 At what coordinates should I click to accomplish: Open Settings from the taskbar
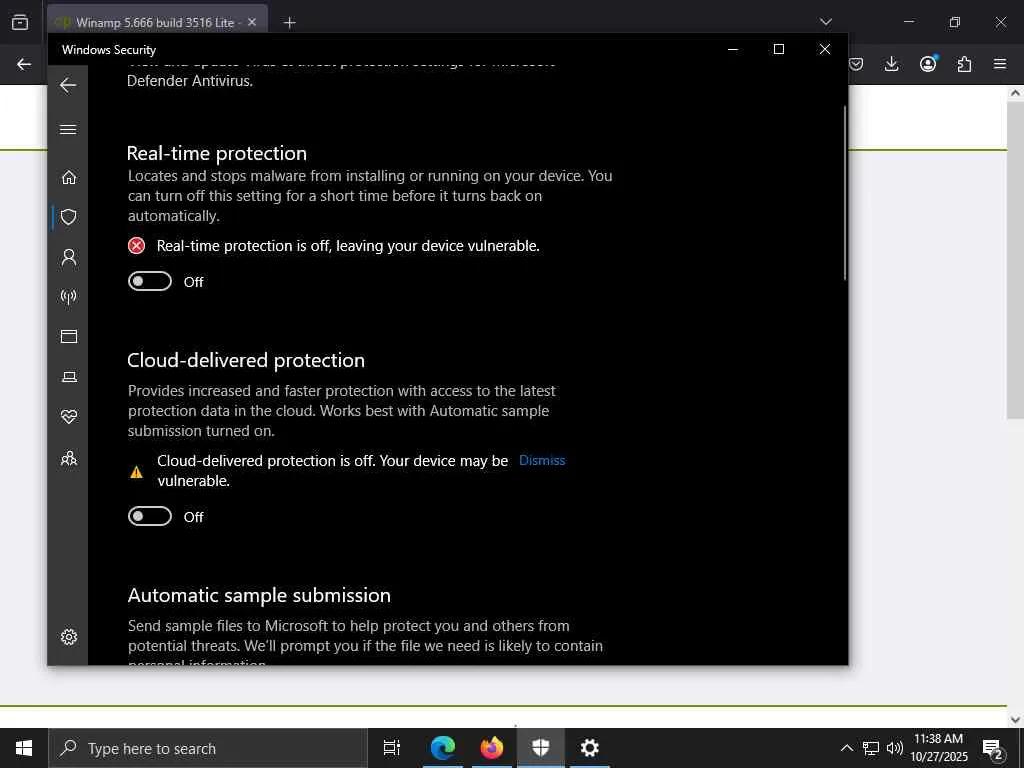pyautogui.click(x=590, y=748)
